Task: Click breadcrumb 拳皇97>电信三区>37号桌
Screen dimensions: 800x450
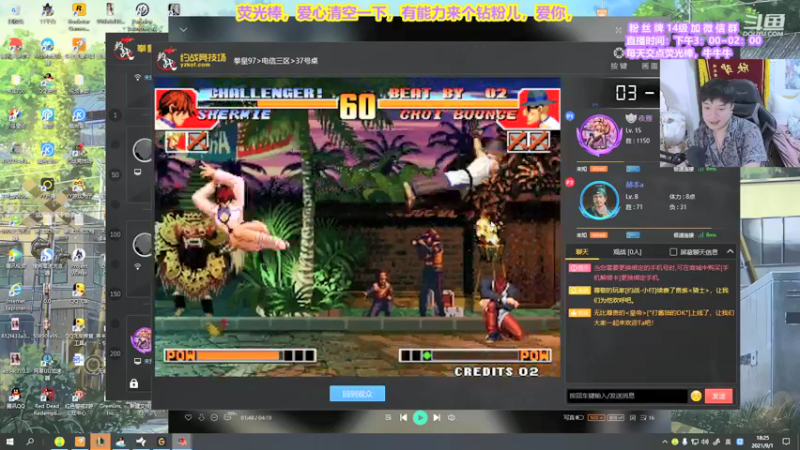Action: (x=276, y=61)
